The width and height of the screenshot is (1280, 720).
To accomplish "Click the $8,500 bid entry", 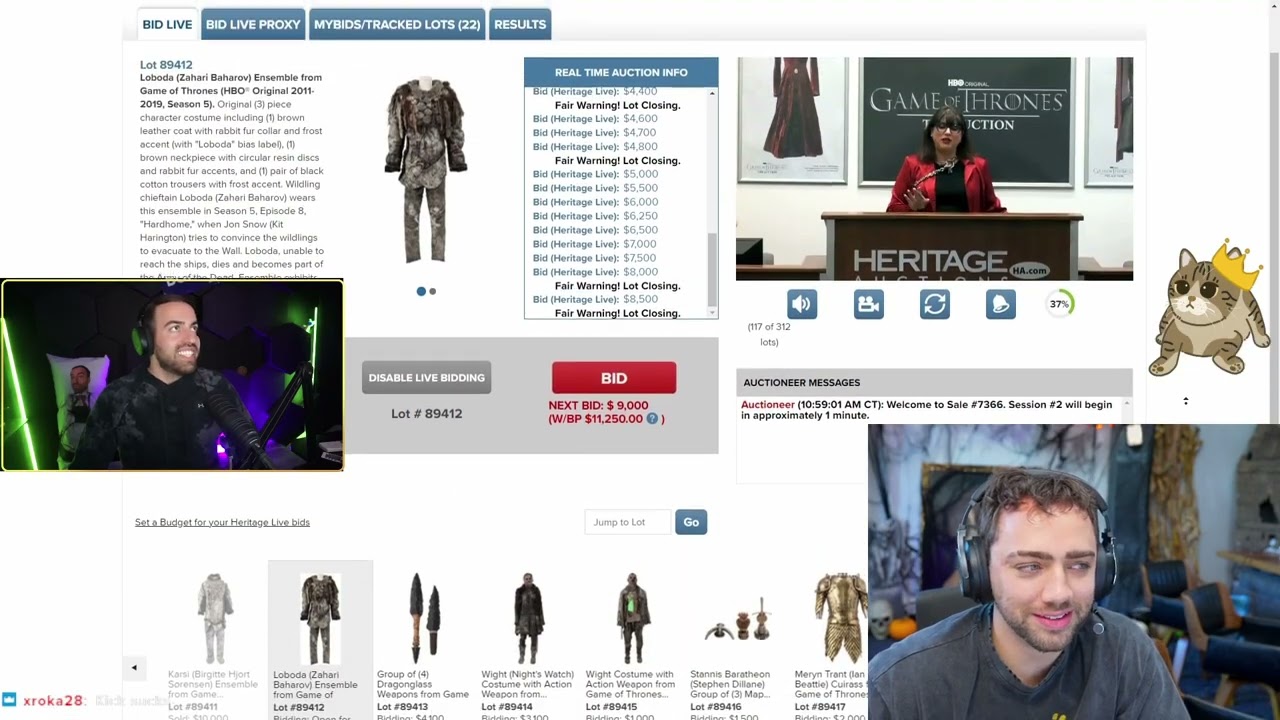I will pyautogui.click(x=596, y=299).
